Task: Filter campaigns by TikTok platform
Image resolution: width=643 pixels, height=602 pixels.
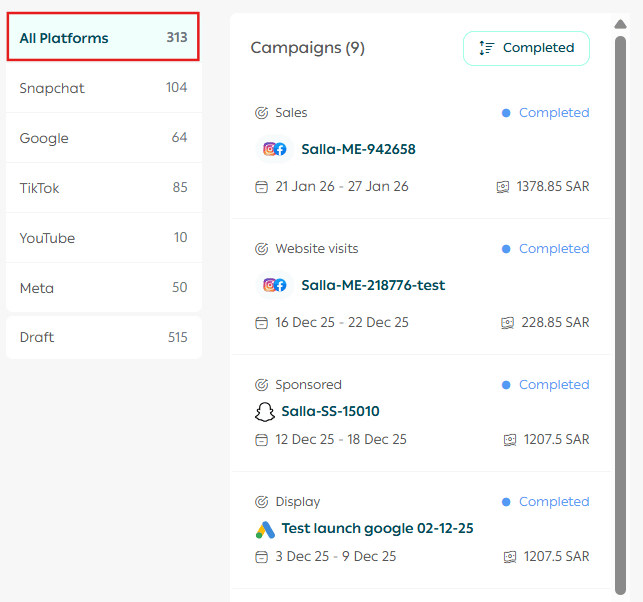Action: (x=103, y=188)
